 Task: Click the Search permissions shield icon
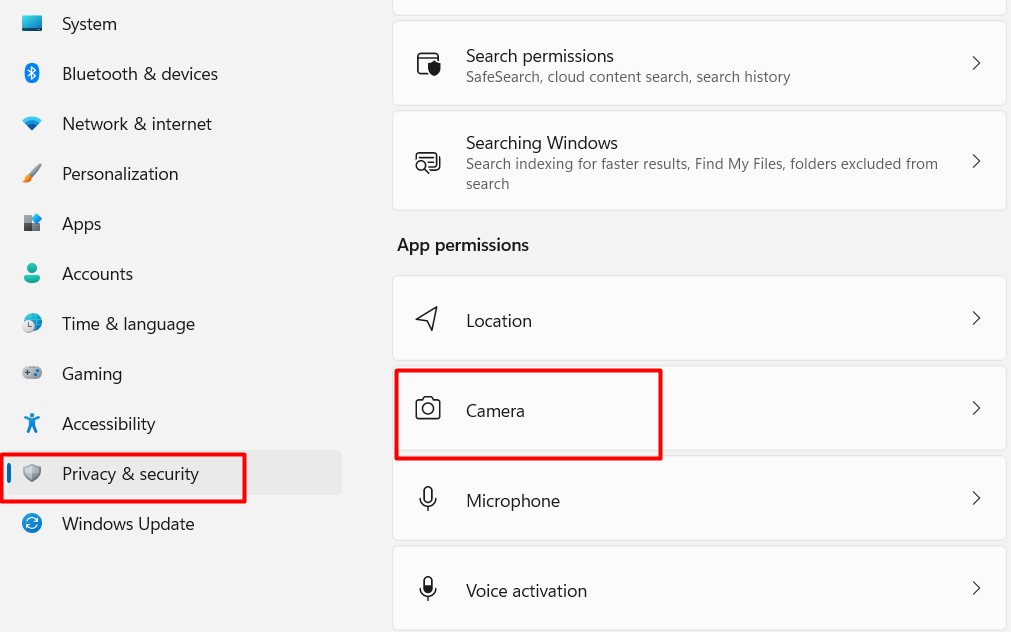(x=428, y=65)
